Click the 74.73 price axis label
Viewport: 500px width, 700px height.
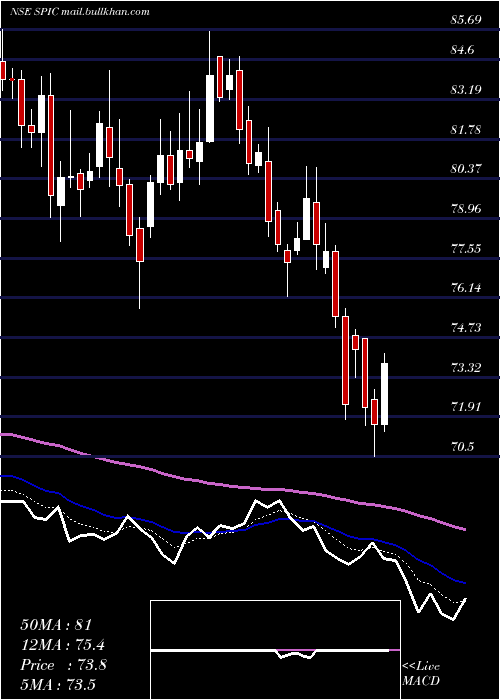[467, 328]
